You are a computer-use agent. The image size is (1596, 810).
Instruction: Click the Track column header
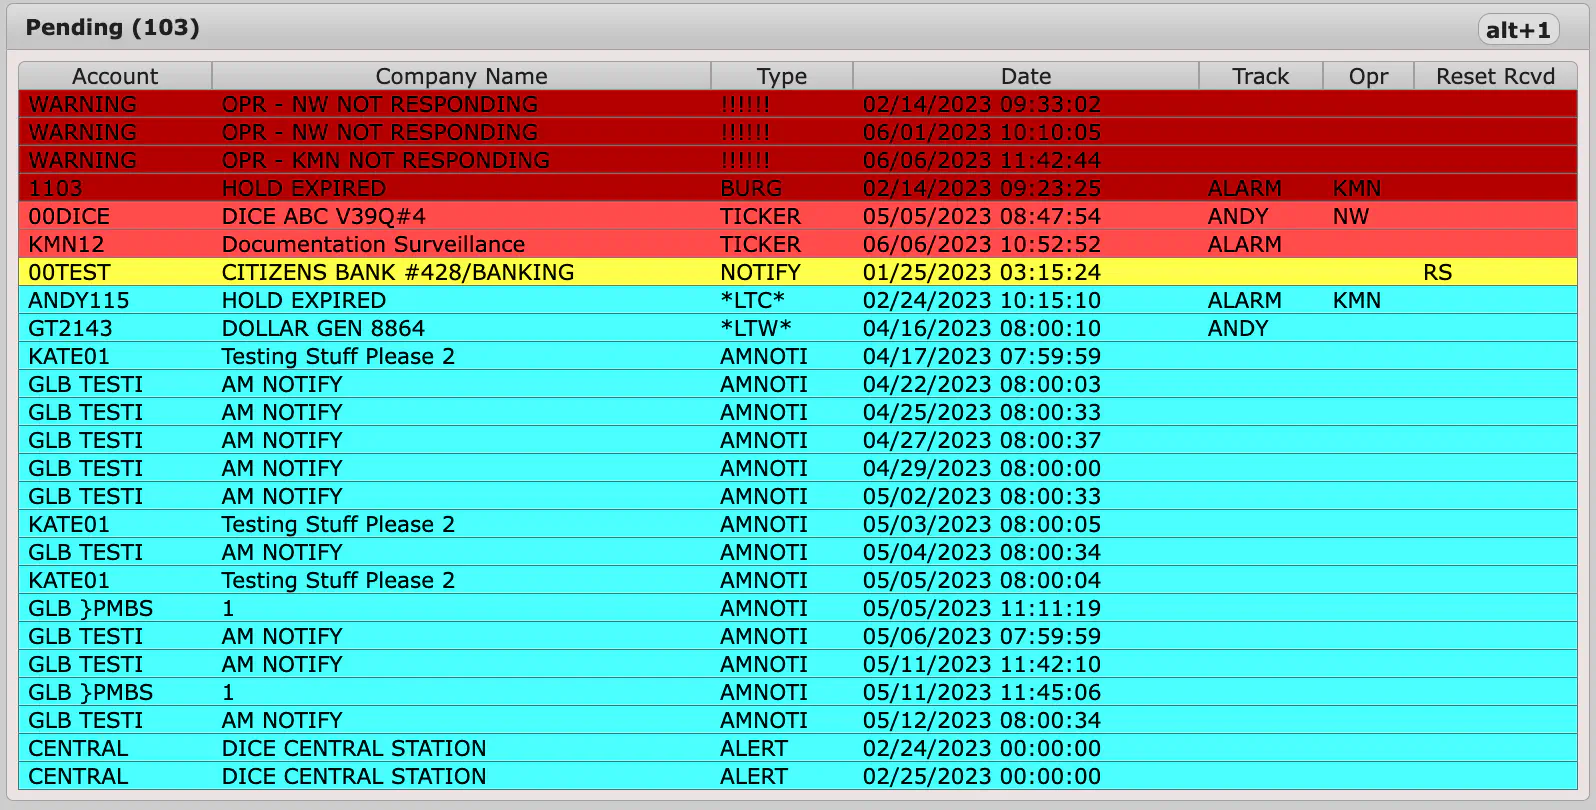pos(1261,76)
